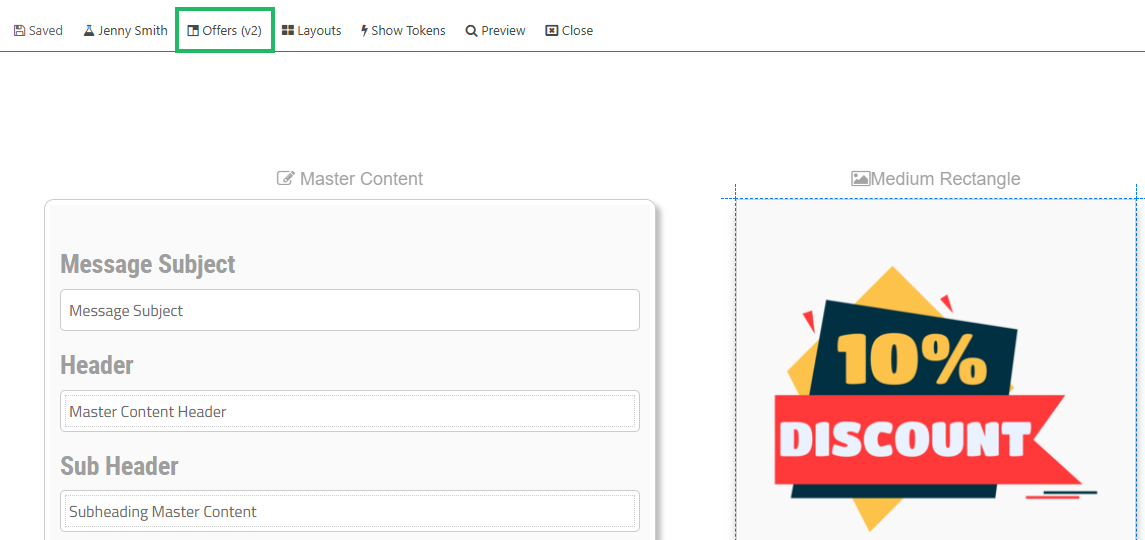Edit the Subheading Master Content field
1145x540 pixels.
(x=349, y=511)
